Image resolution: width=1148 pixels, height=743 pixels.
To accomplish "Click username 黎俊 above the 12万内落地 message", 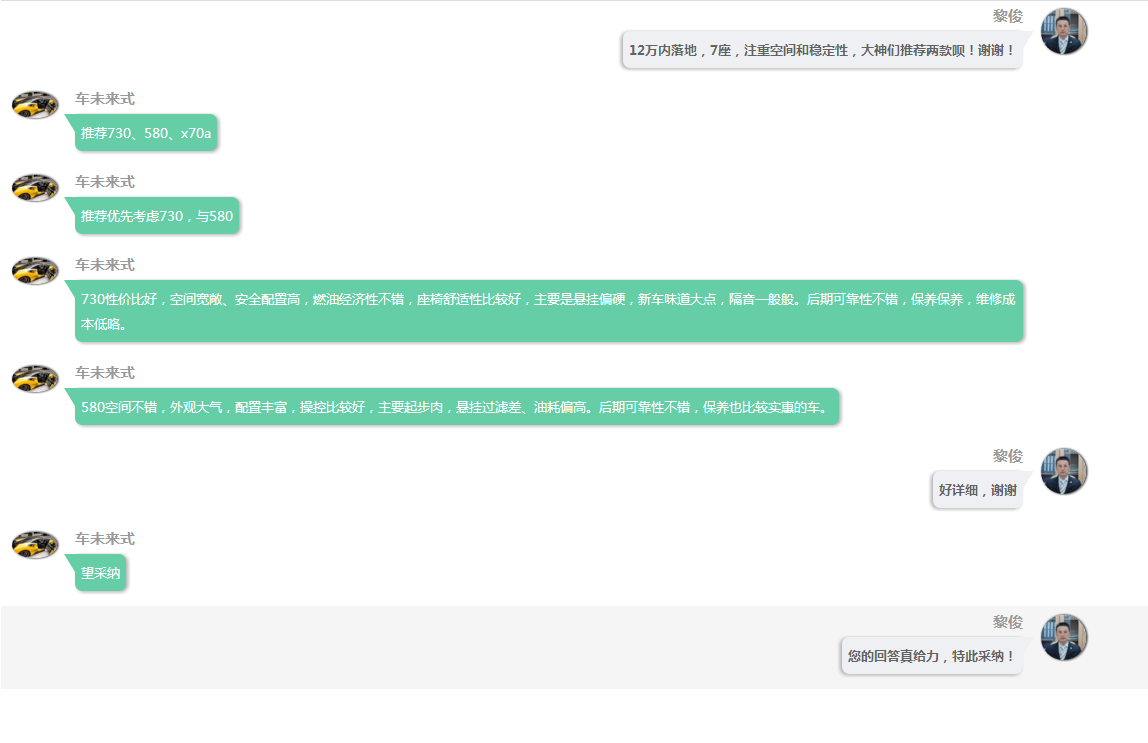I will pyautogui.click(x=1007, y=16).
